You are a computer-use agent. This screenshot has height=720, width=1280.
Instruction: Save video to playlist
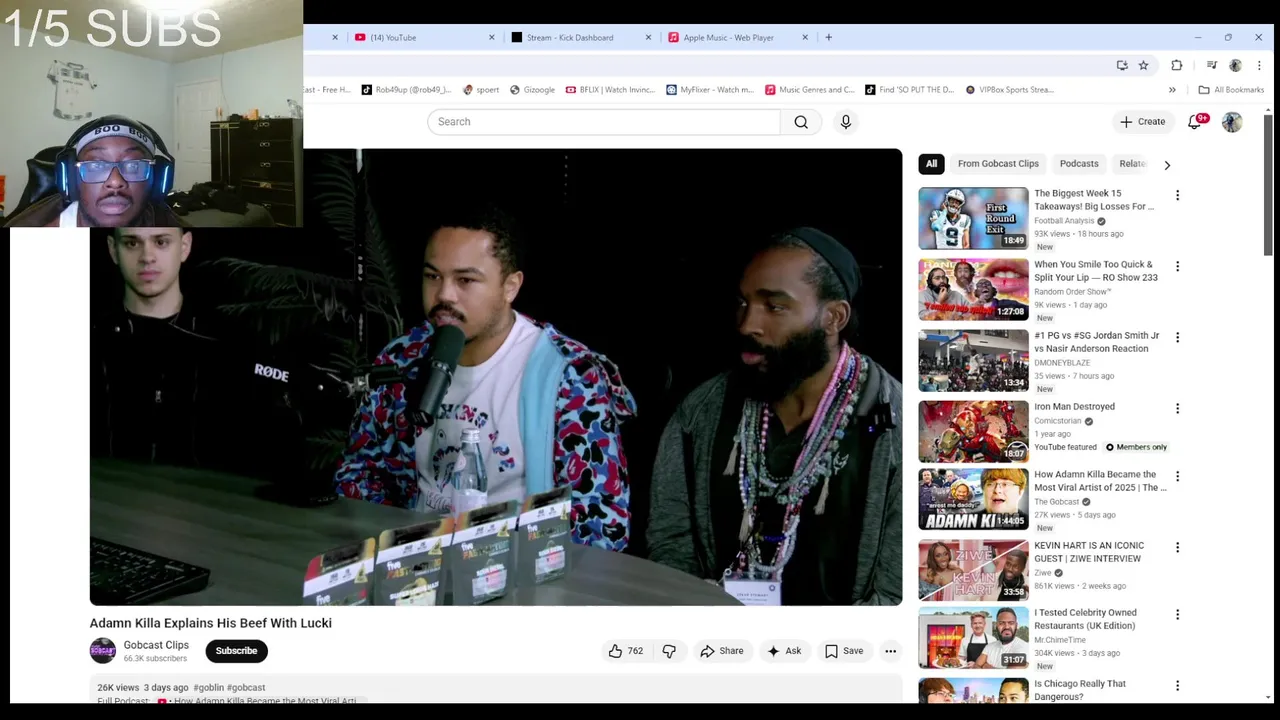pos(844,651)
